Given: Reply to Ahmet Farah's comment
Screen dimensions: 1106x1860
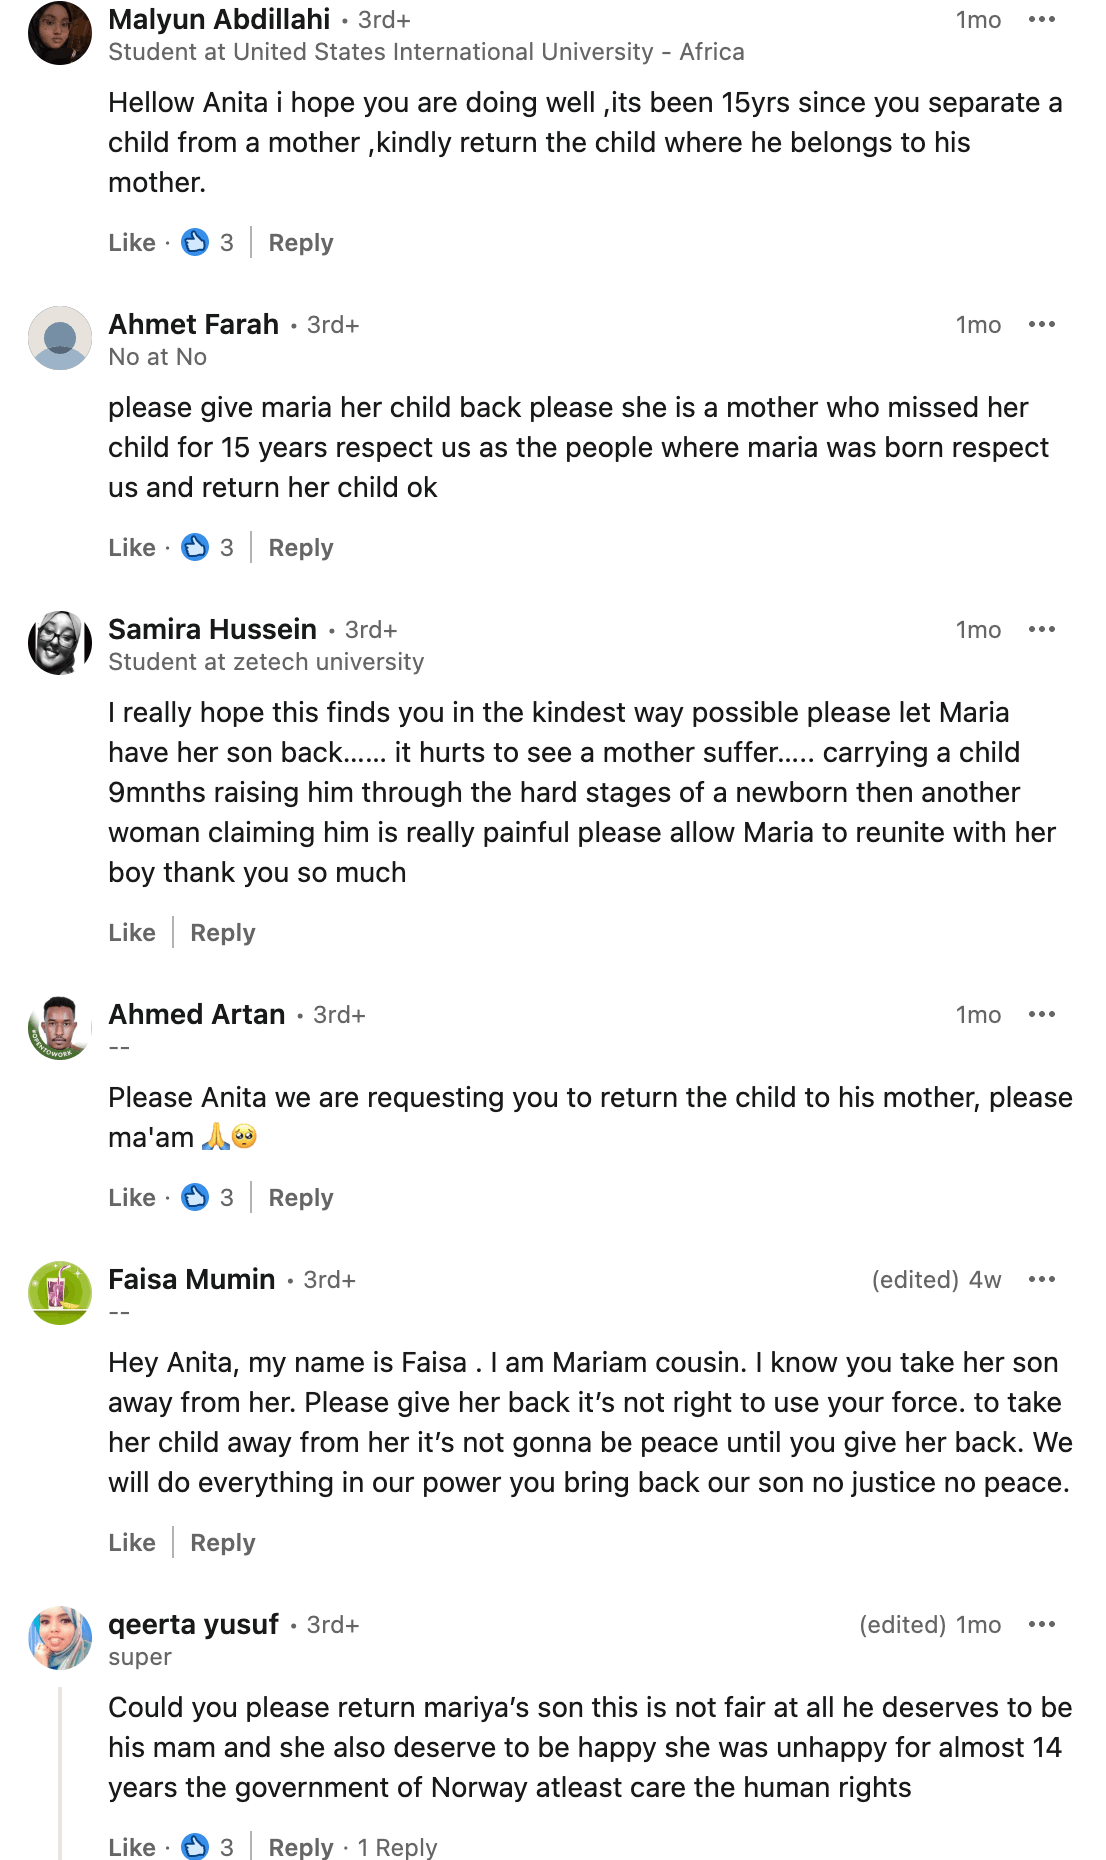Looking at the screenshot, I should click(300, 548).
